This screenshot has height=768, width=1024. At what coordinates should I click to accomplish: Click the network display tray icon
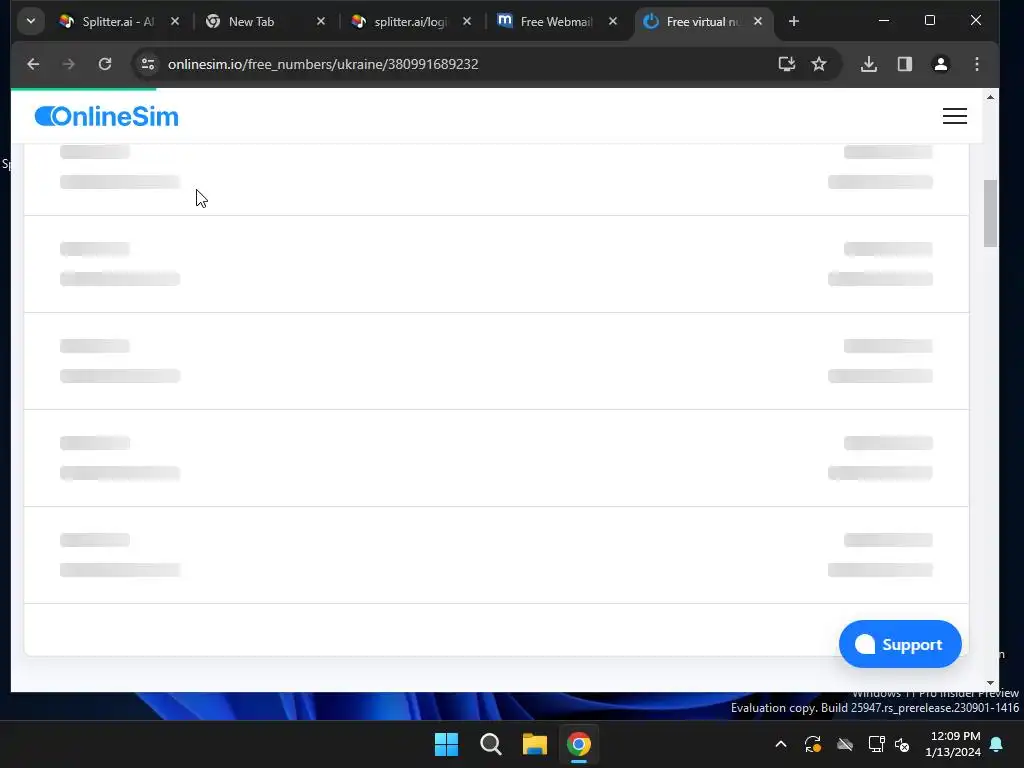[876, 744]
